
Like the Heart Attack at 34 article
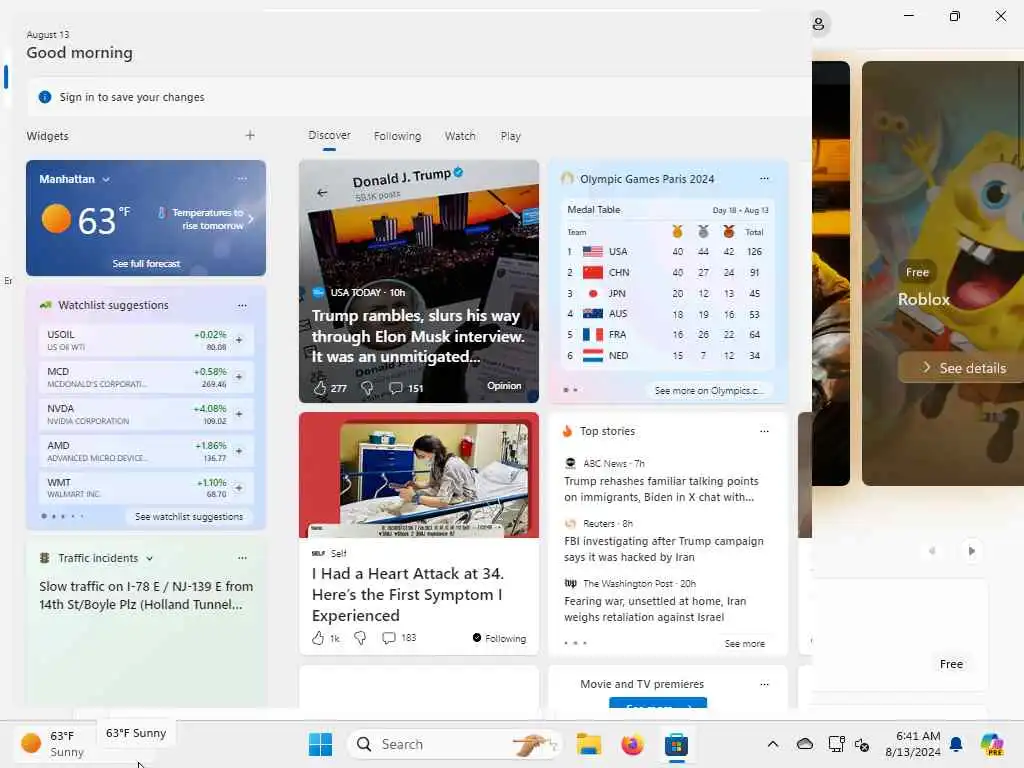[318, 638]
